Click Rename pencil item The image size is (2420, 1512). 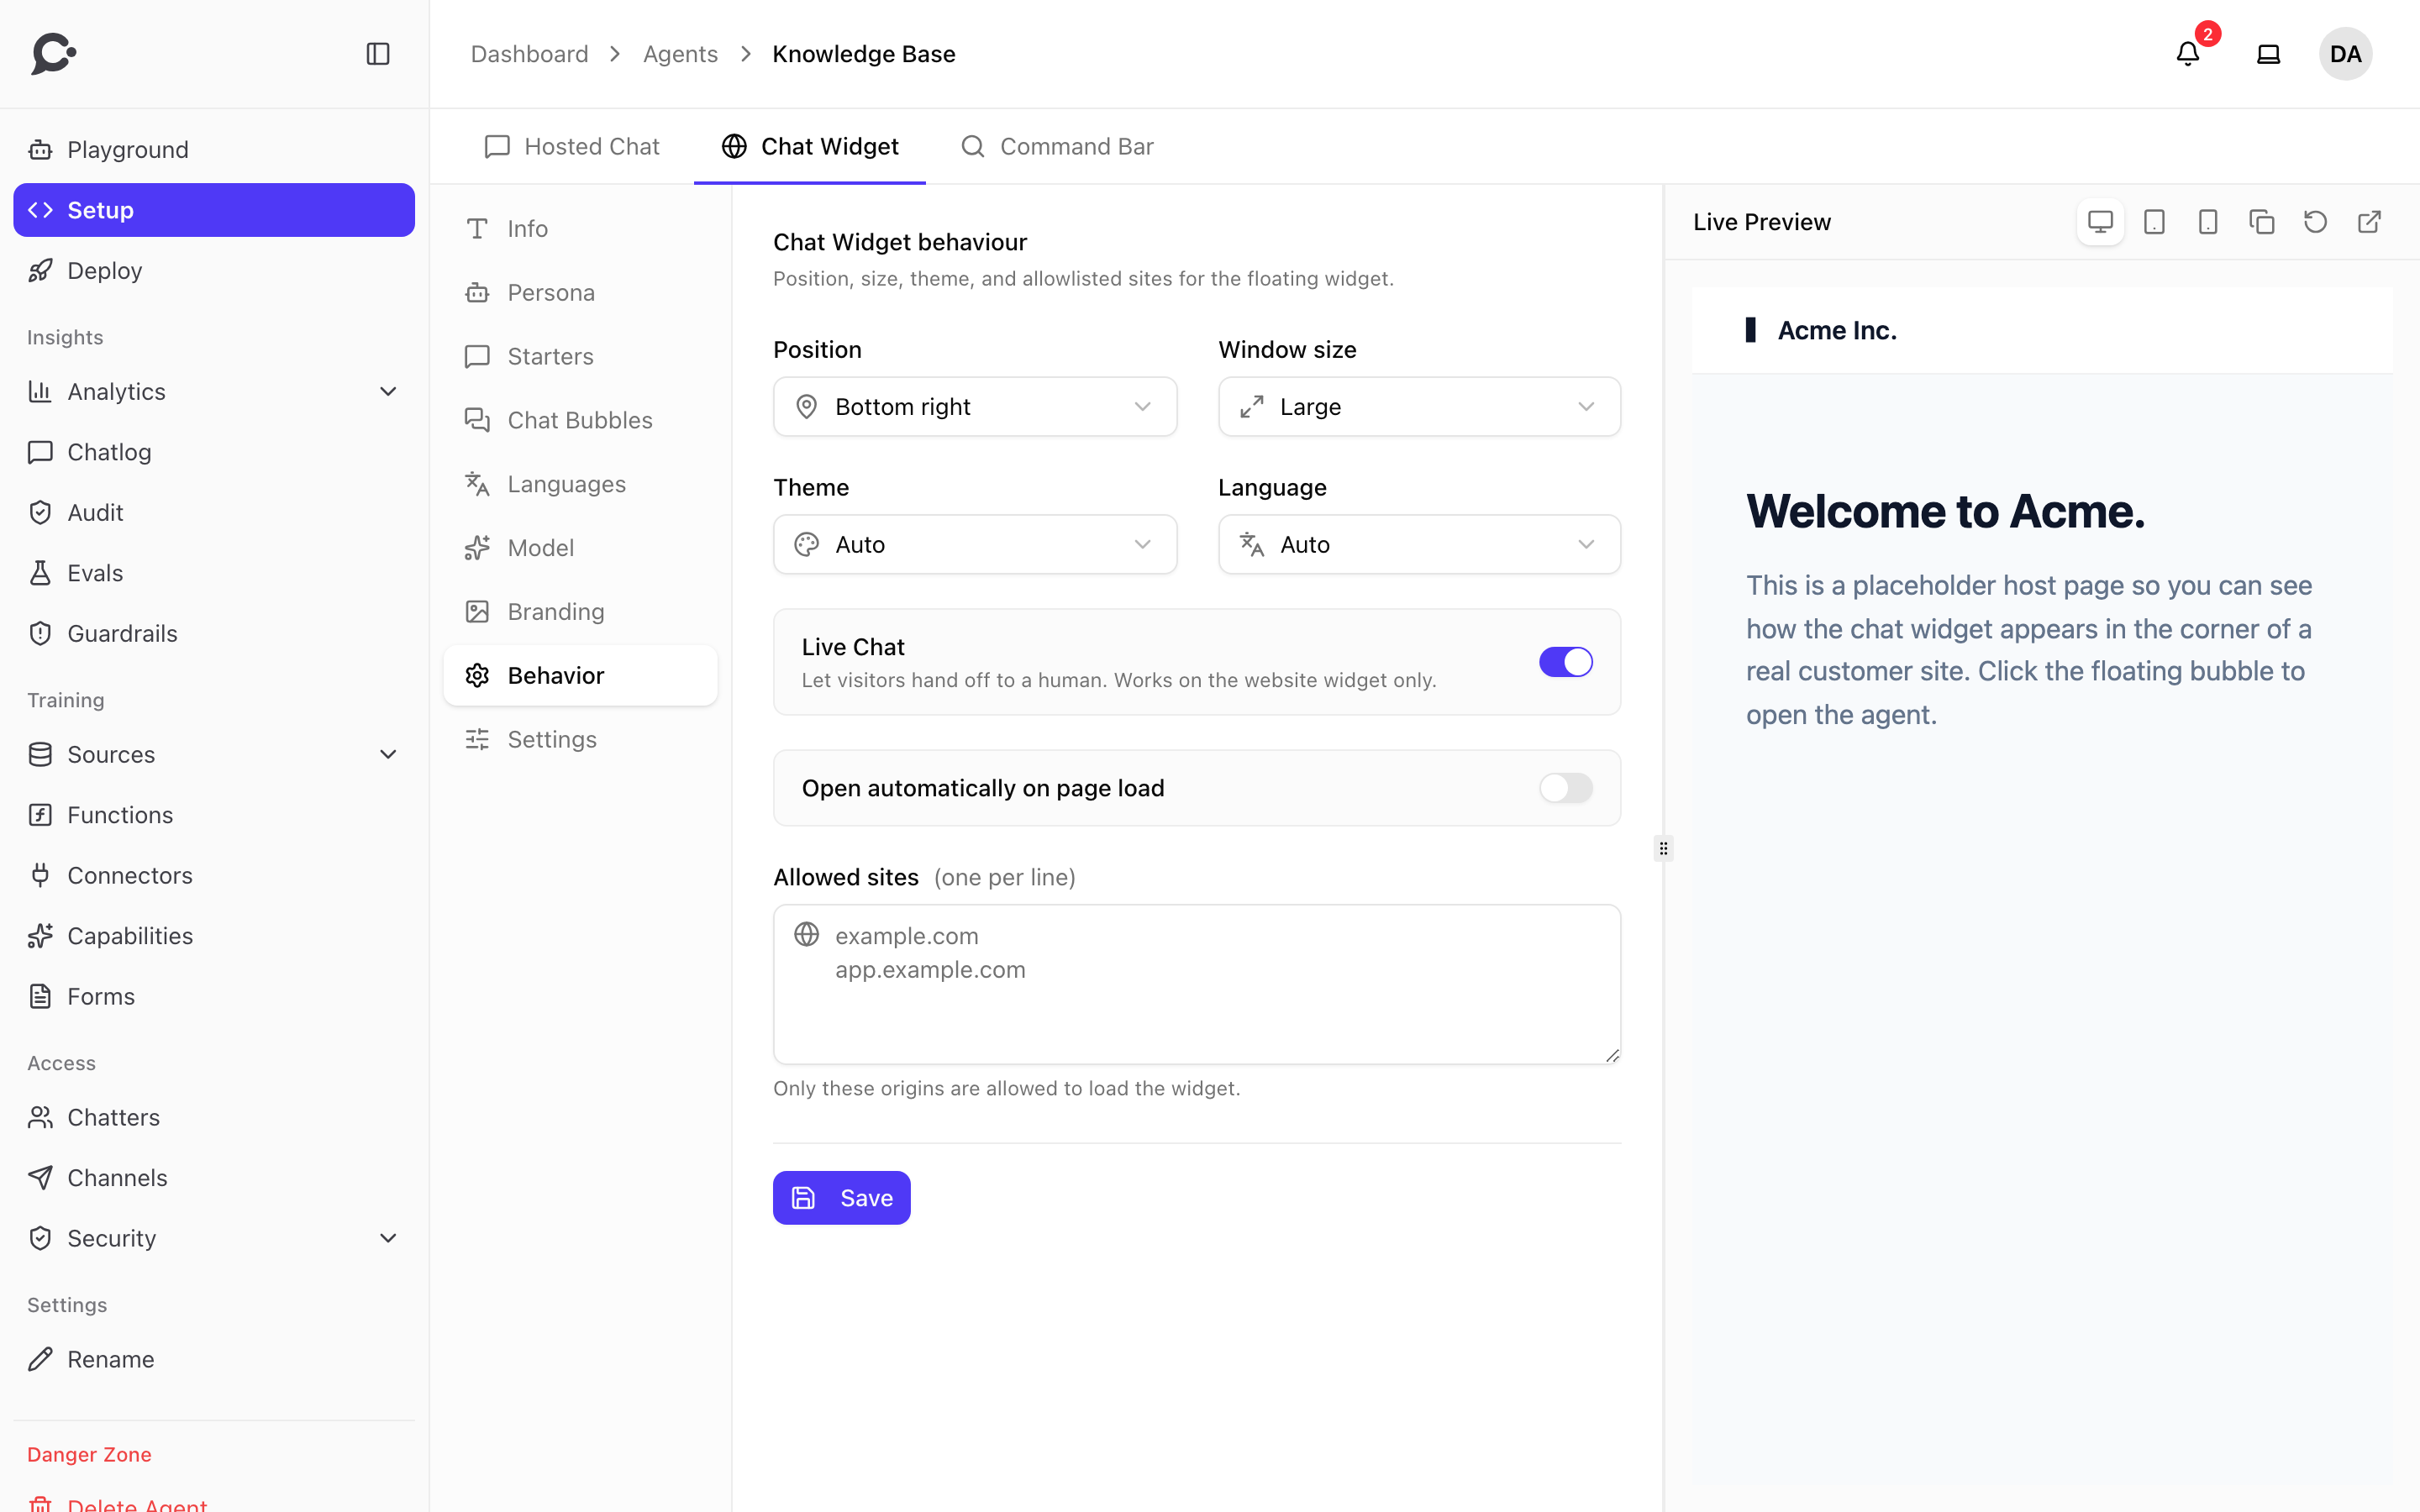click(214, 1360)
